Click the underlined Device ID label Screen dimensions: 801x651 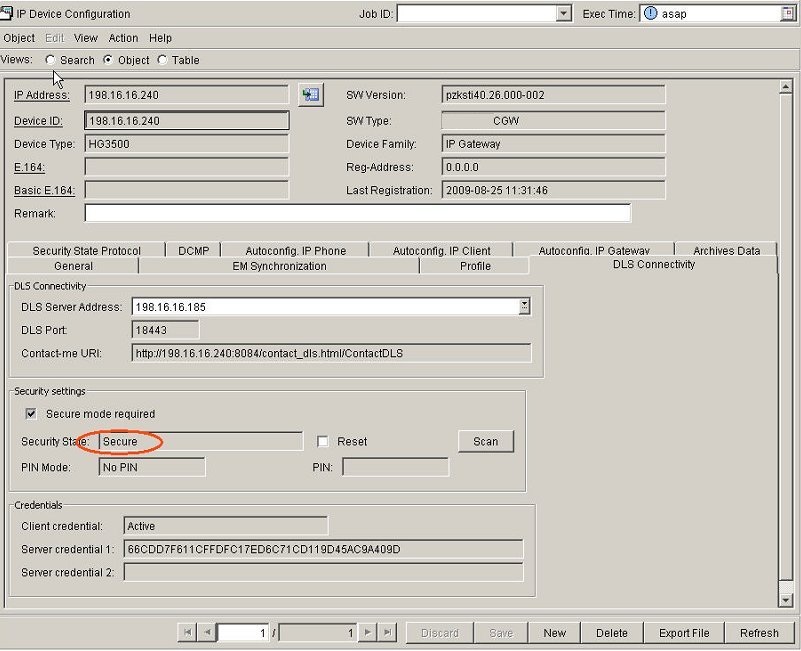click(38, 121)
